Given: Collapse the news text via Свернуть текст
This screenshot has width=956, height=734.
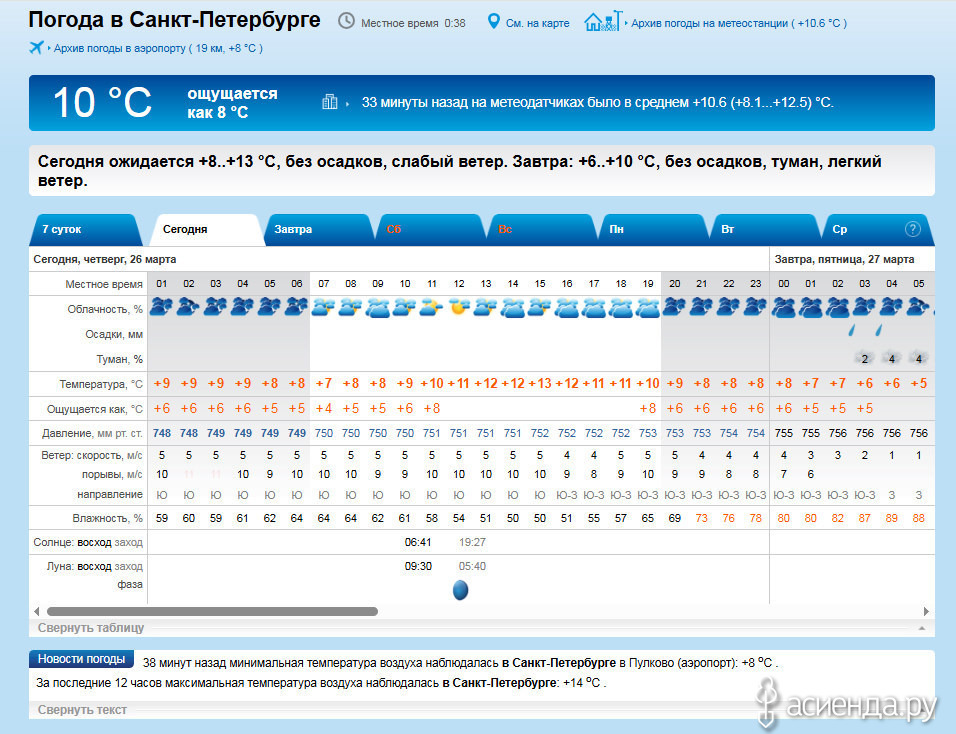Looking at the screenshot, I should click(82, 709).
